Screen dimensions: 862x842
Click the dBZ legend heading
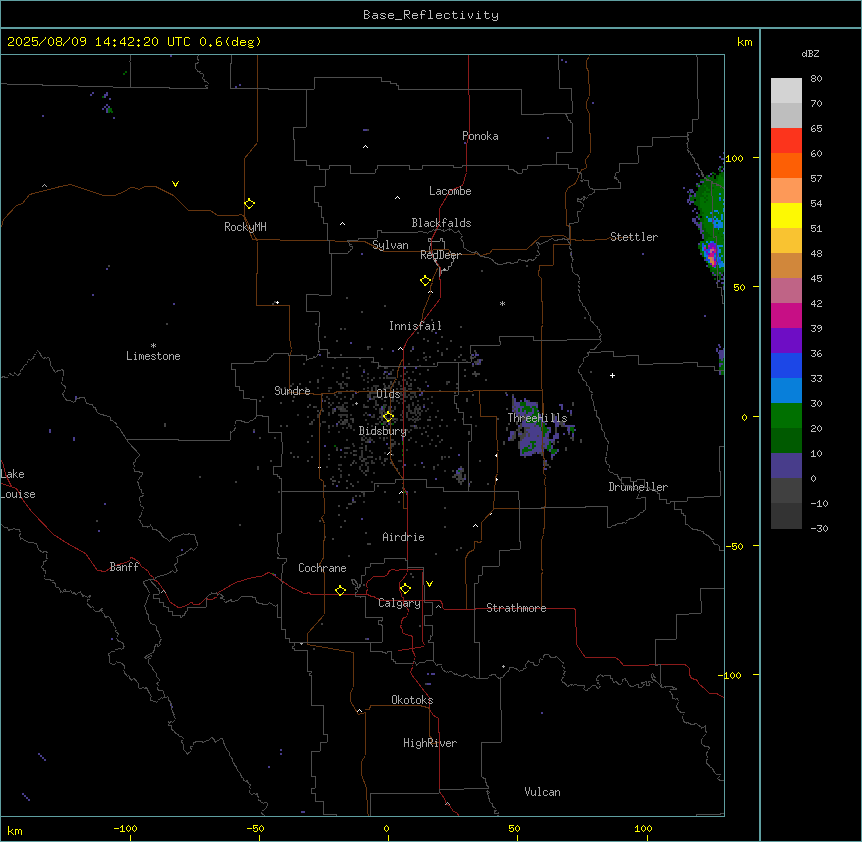click(x=810, y=53)
